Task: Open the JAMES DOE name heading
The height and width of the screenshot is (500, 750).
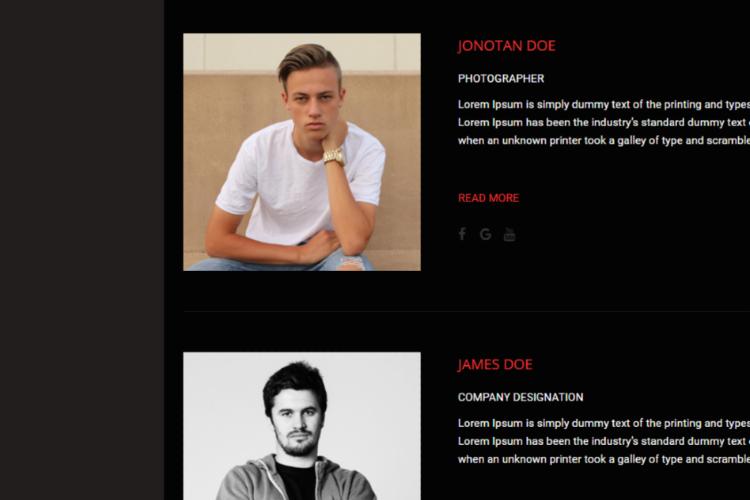Action: [x=495, y=365]
